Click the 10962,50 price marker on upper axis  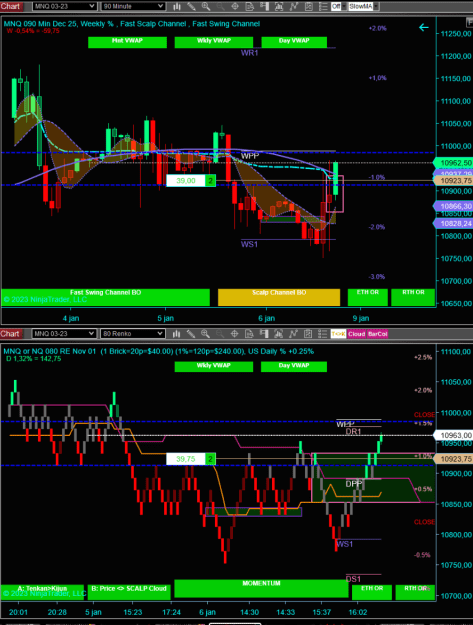point(454,163)
